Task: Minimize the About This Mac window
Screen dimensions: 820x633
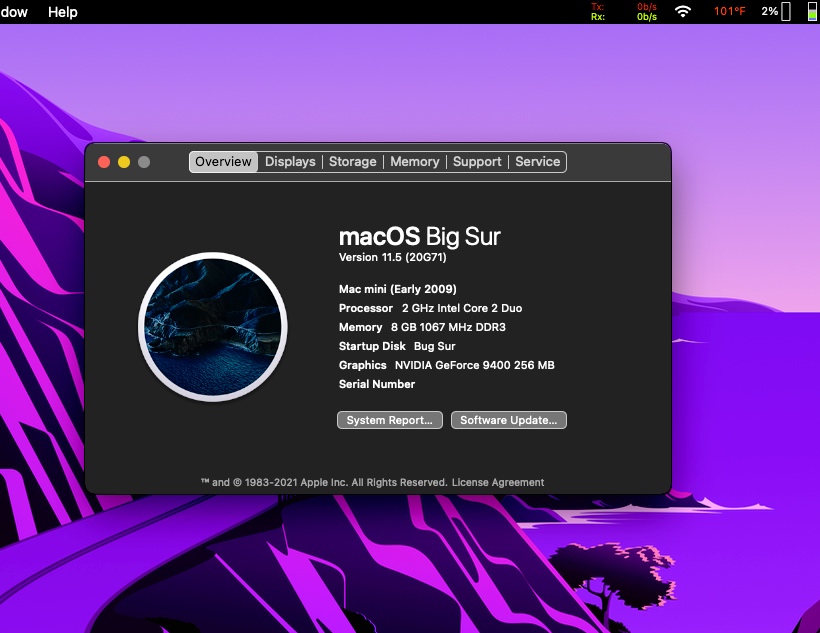Action: tap(124, 162)
